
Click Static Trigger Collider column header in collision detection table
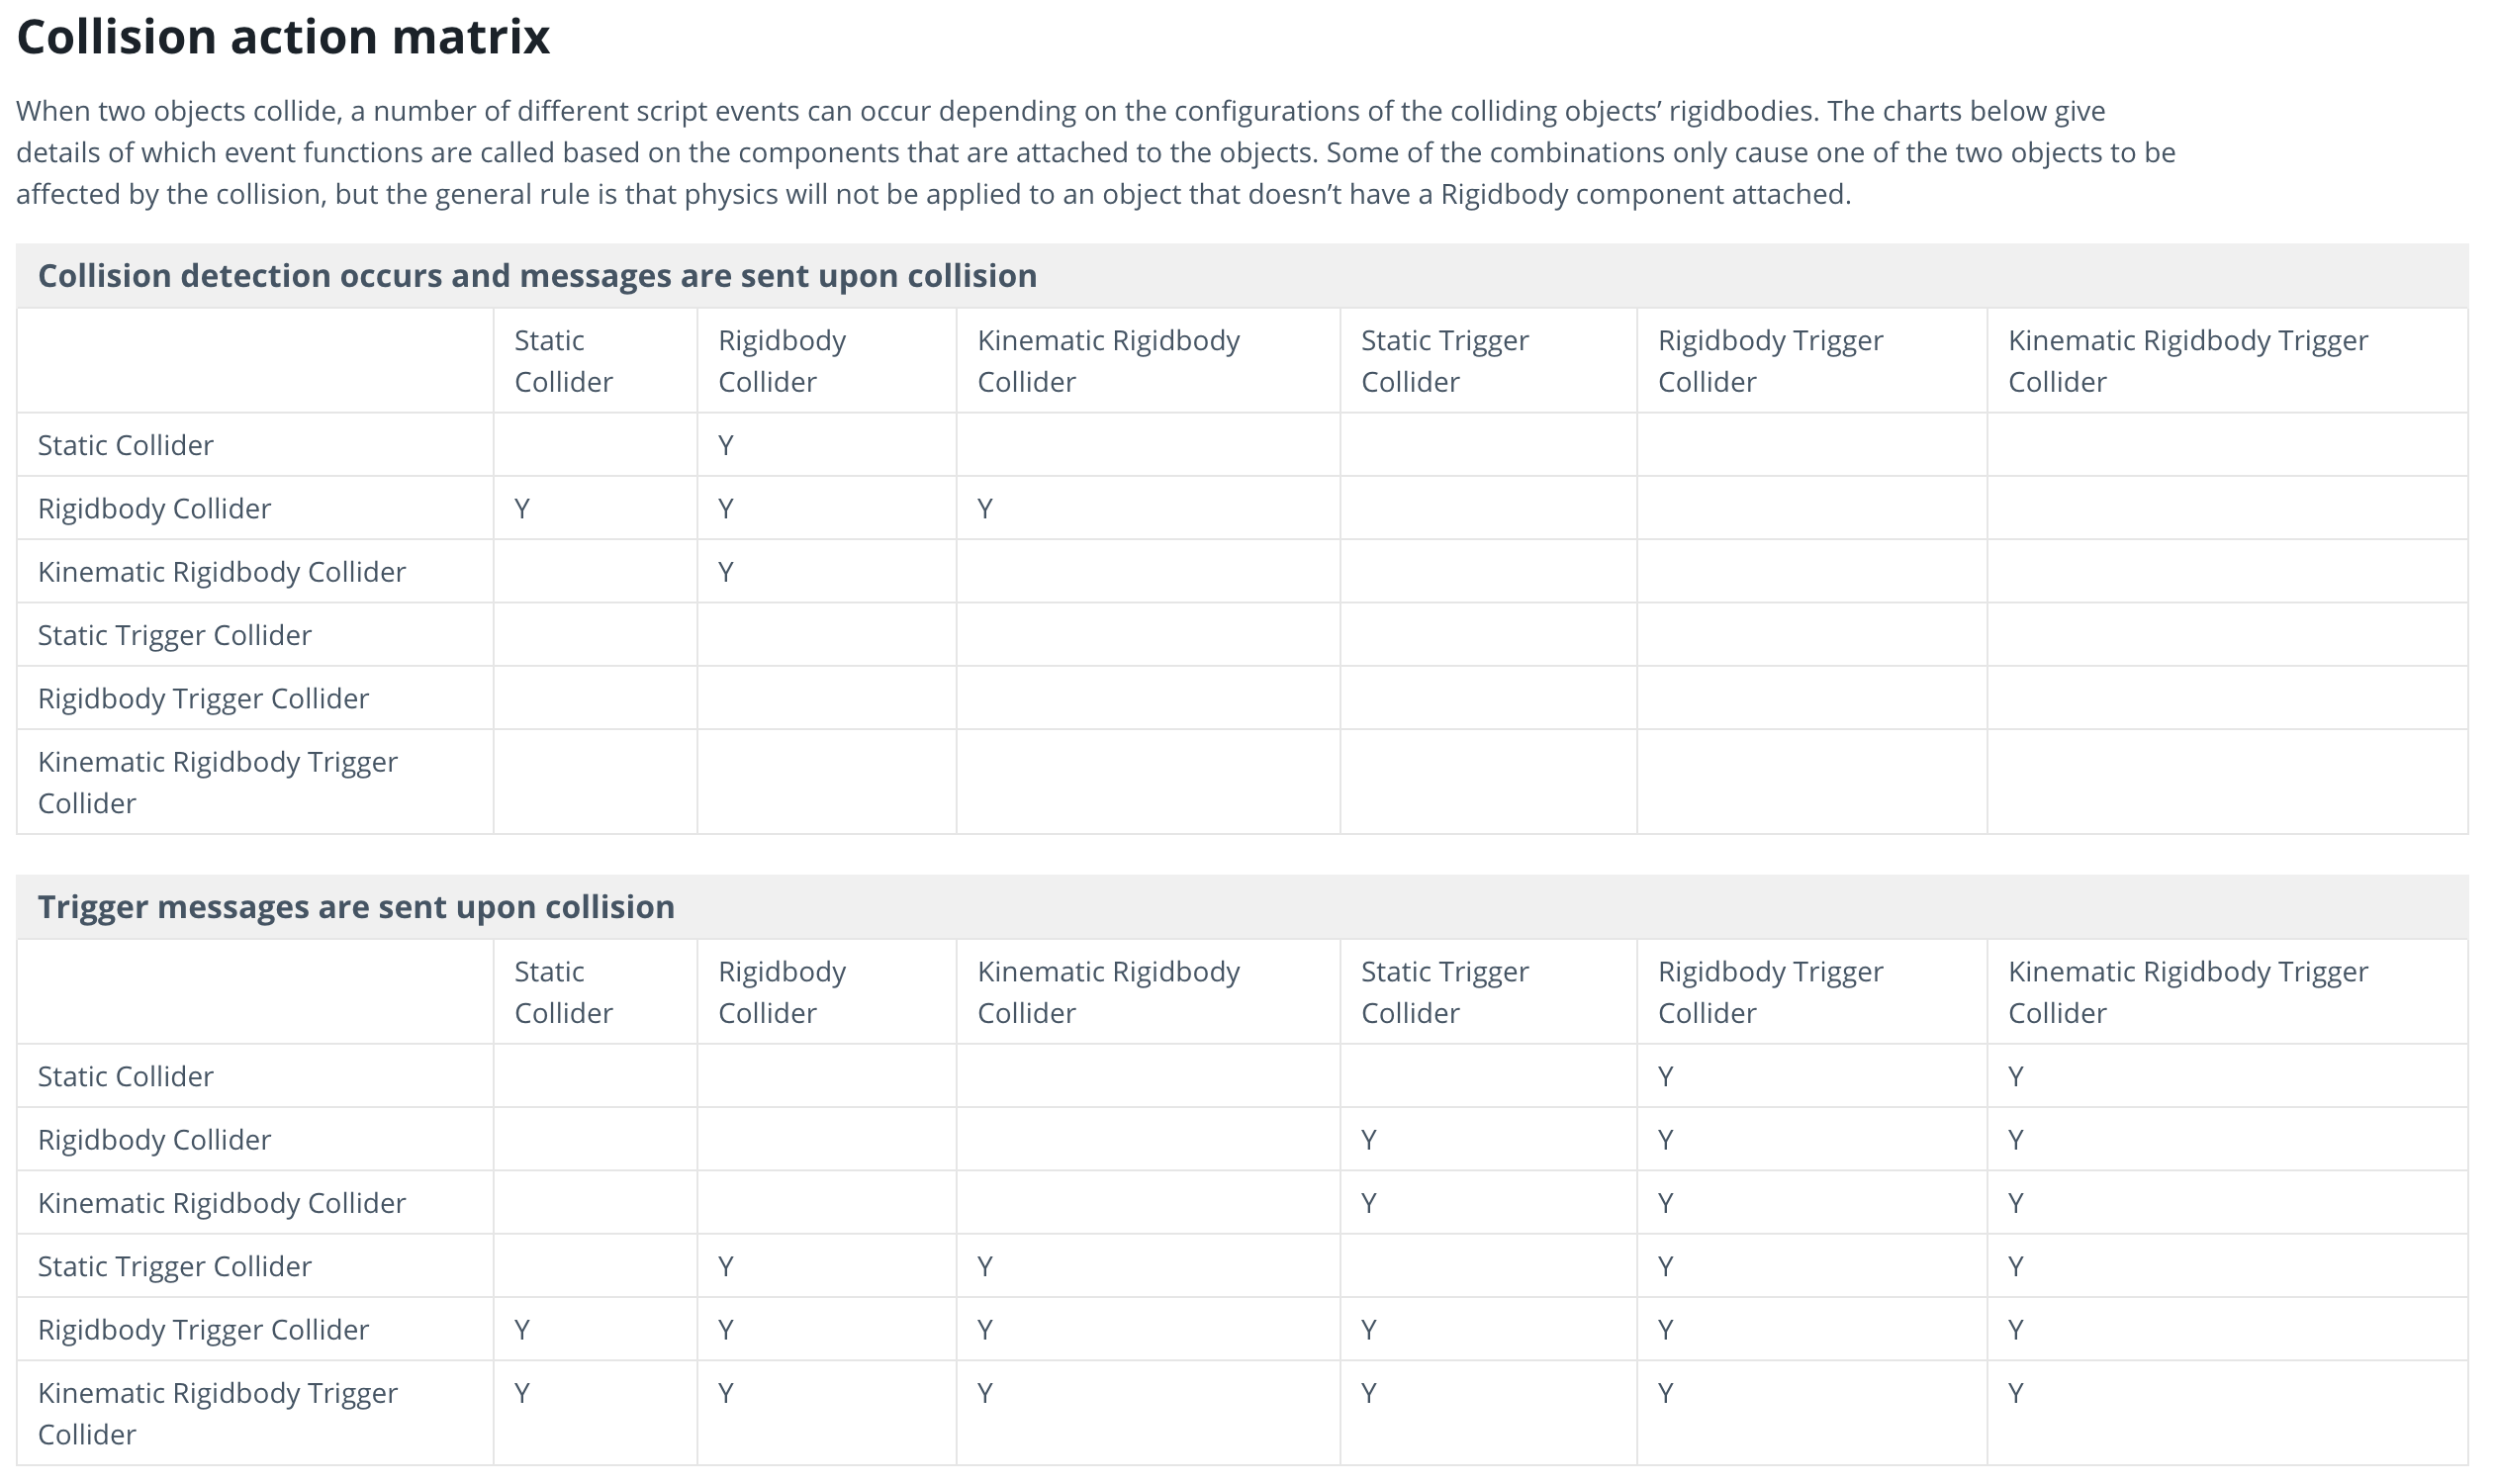click(x=1444, y=360)
